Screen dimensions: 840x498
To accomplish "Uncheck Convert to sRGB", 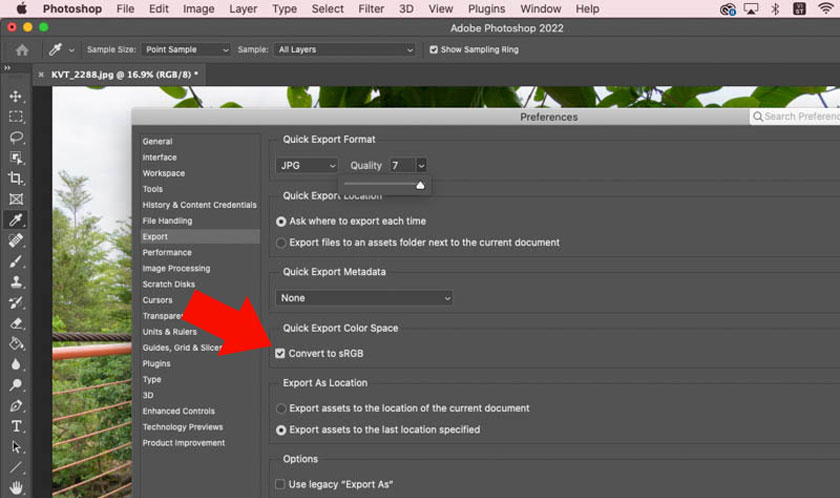I will point(281,353).
